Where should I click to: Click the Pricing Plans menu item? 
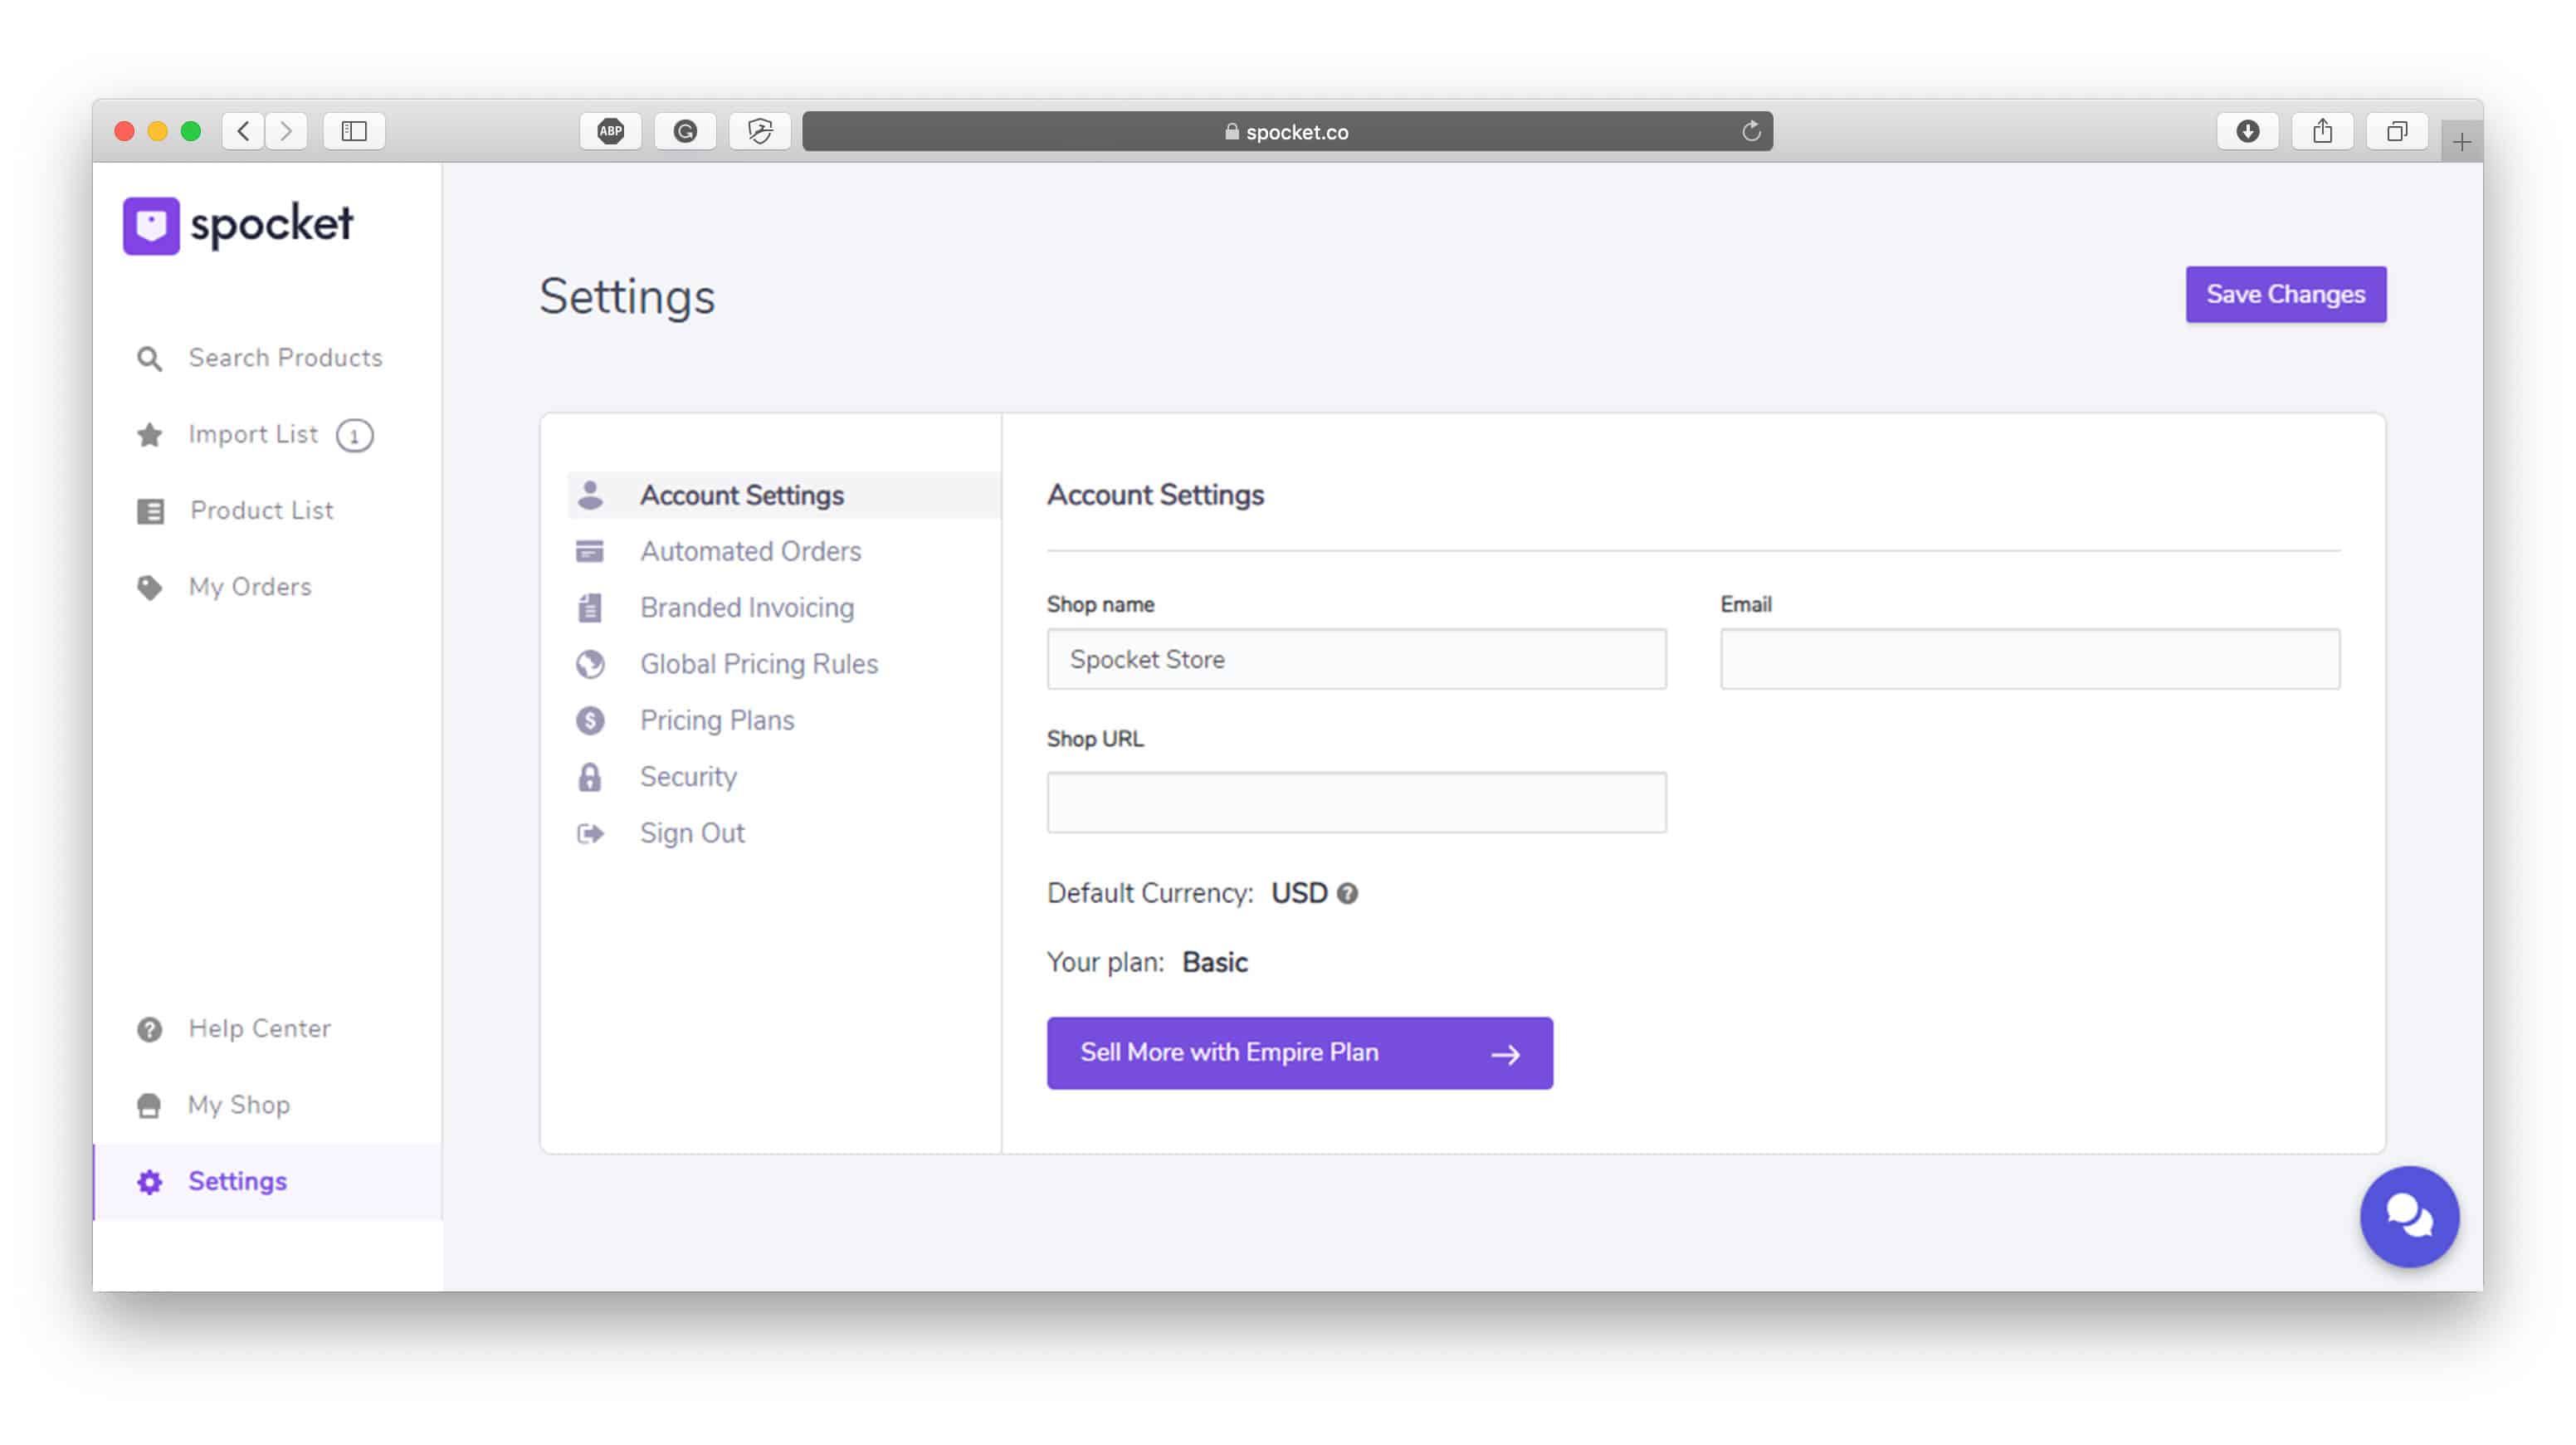coord(716,720)
